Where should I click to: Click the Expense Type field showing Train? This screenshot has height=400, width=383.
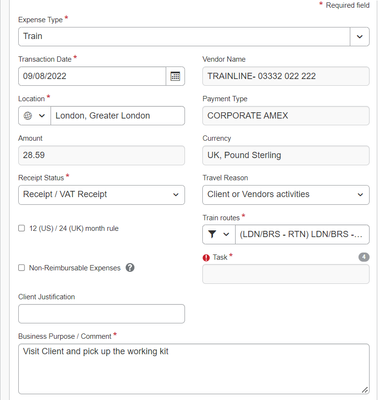click(x=184, y=37)
